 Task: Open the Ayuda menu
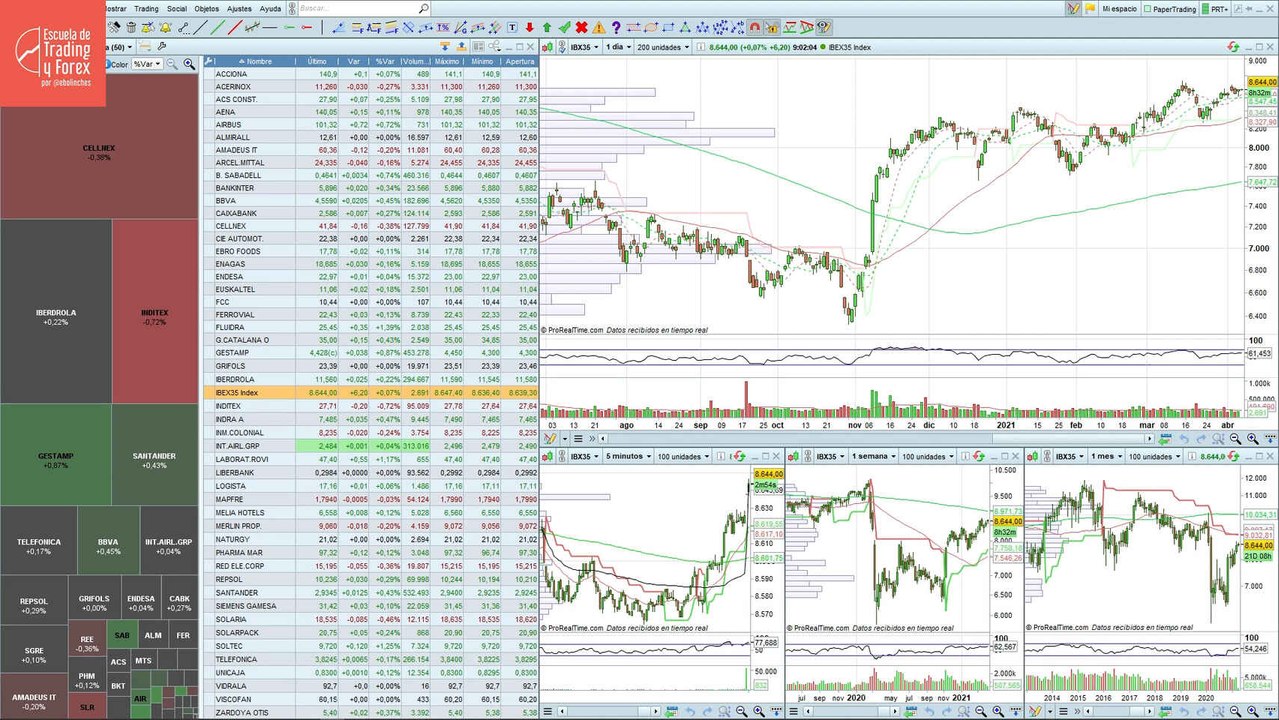[270, 8]
